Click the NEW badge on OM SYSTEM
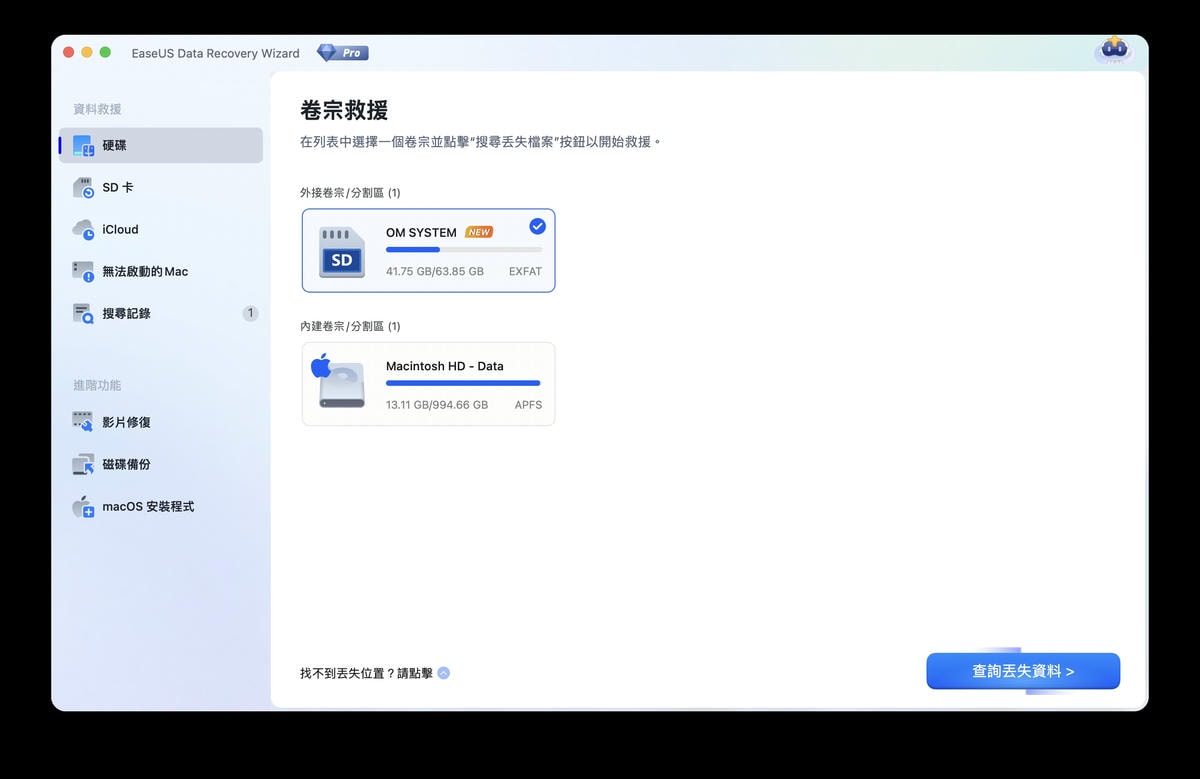Image resolution: width=1200 pixels, height=779 pixels. [480, 231]
